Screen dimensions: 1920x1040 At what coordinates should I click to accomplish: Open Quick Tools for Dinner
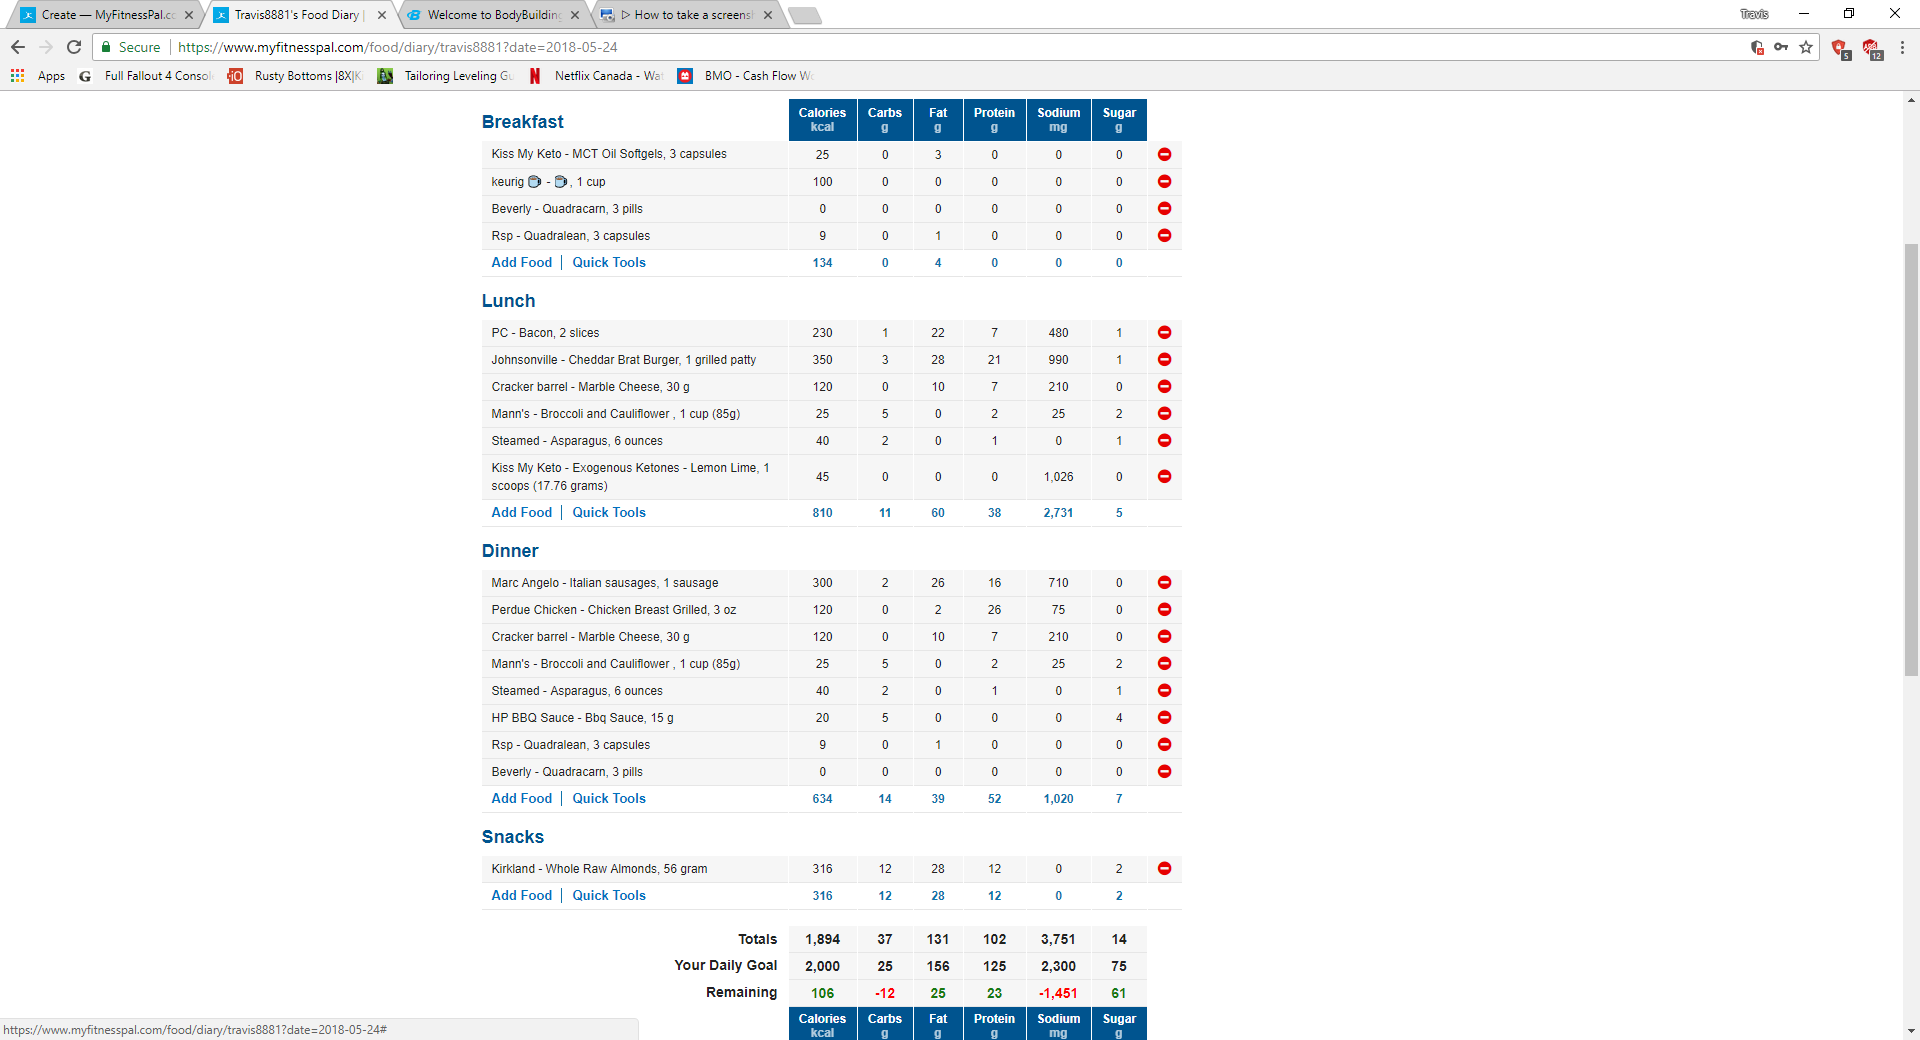(x=609, y=798)
